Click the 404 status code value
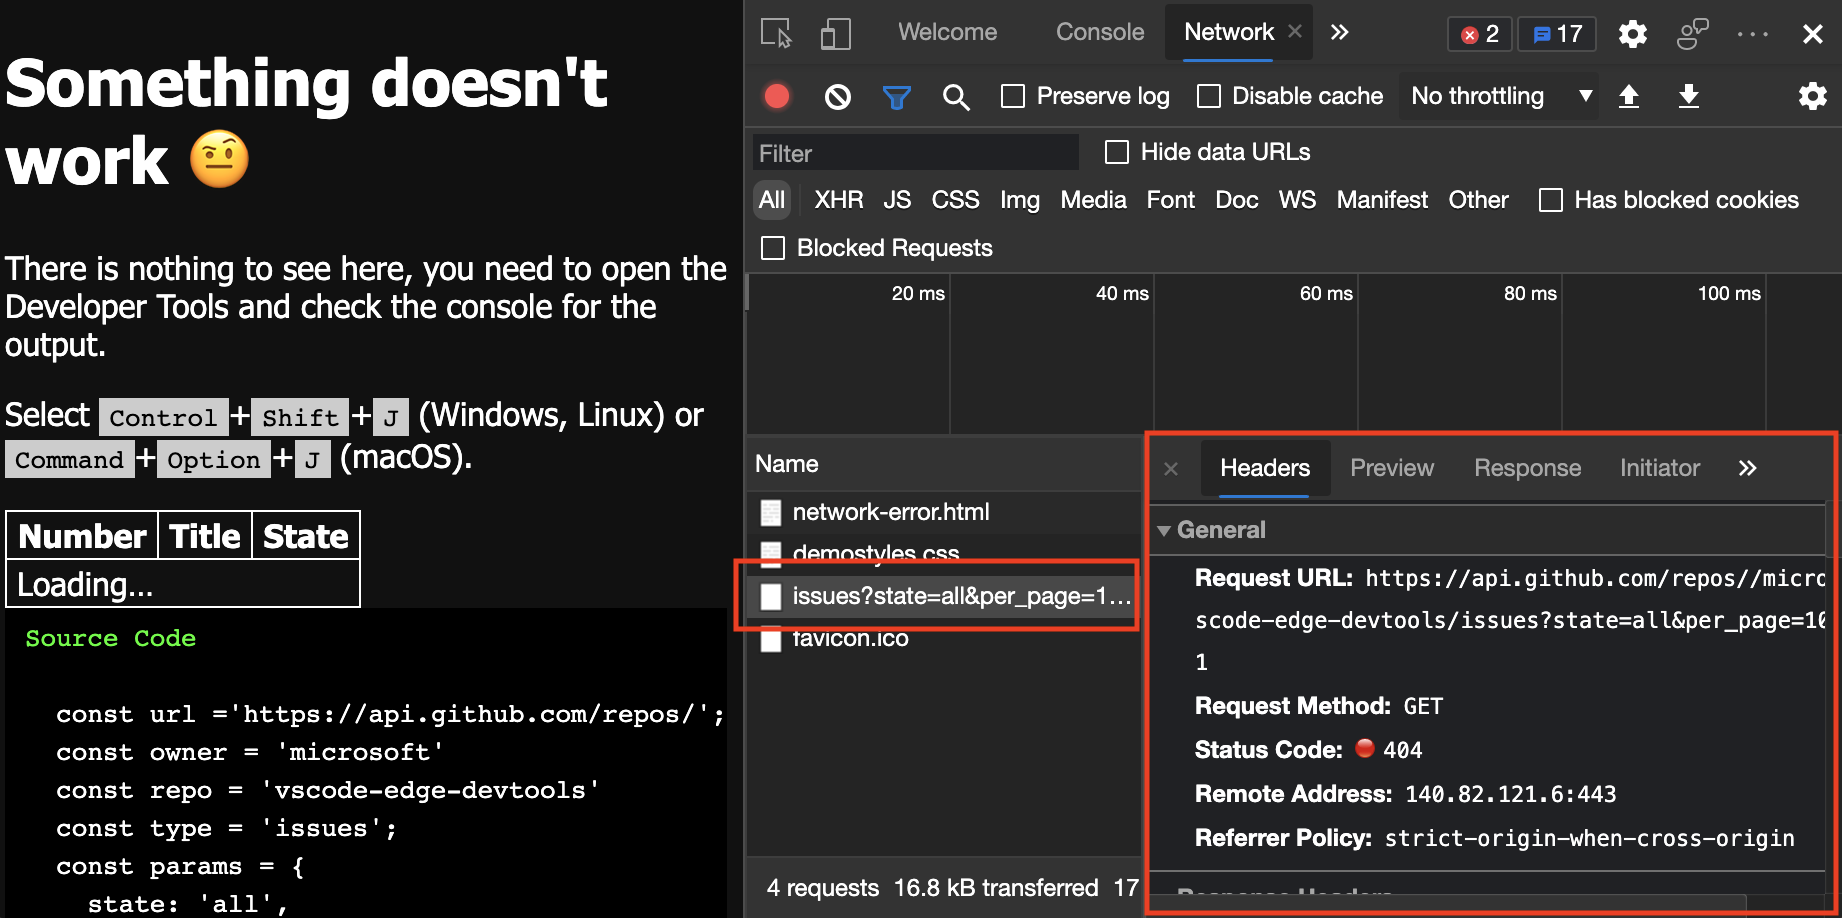The height and width of the screenshot is (918, 1842). click(x=1402, y=750)
